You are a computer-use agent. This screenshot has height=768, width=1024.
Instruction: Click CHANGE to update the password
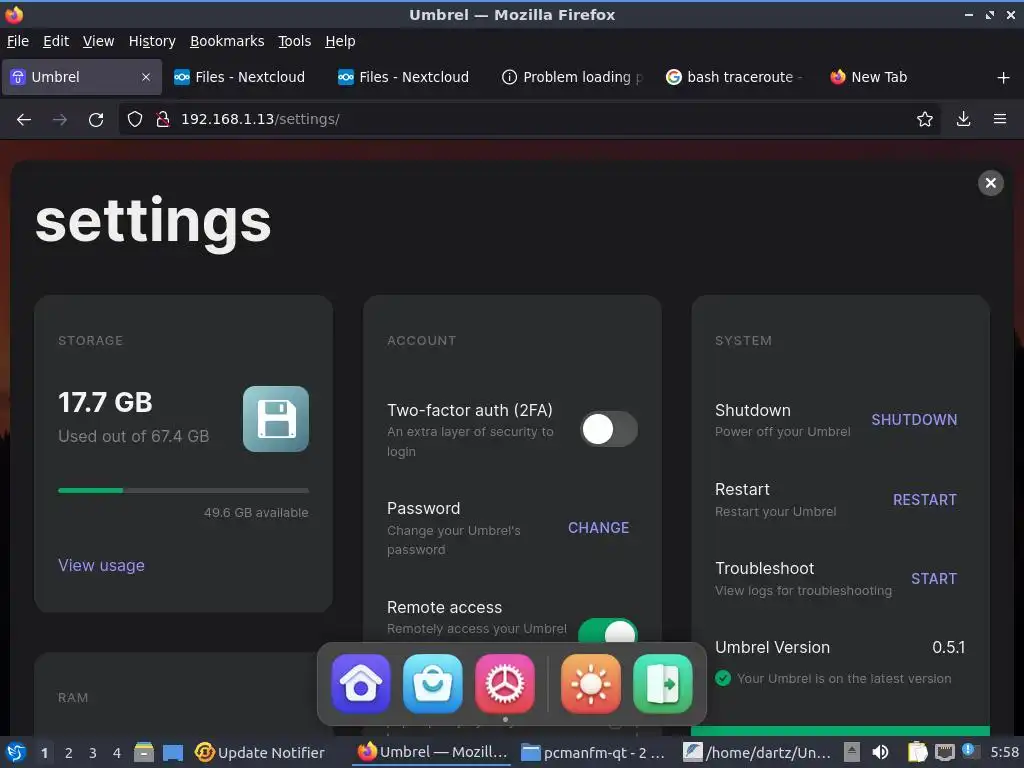coord(598,528)
